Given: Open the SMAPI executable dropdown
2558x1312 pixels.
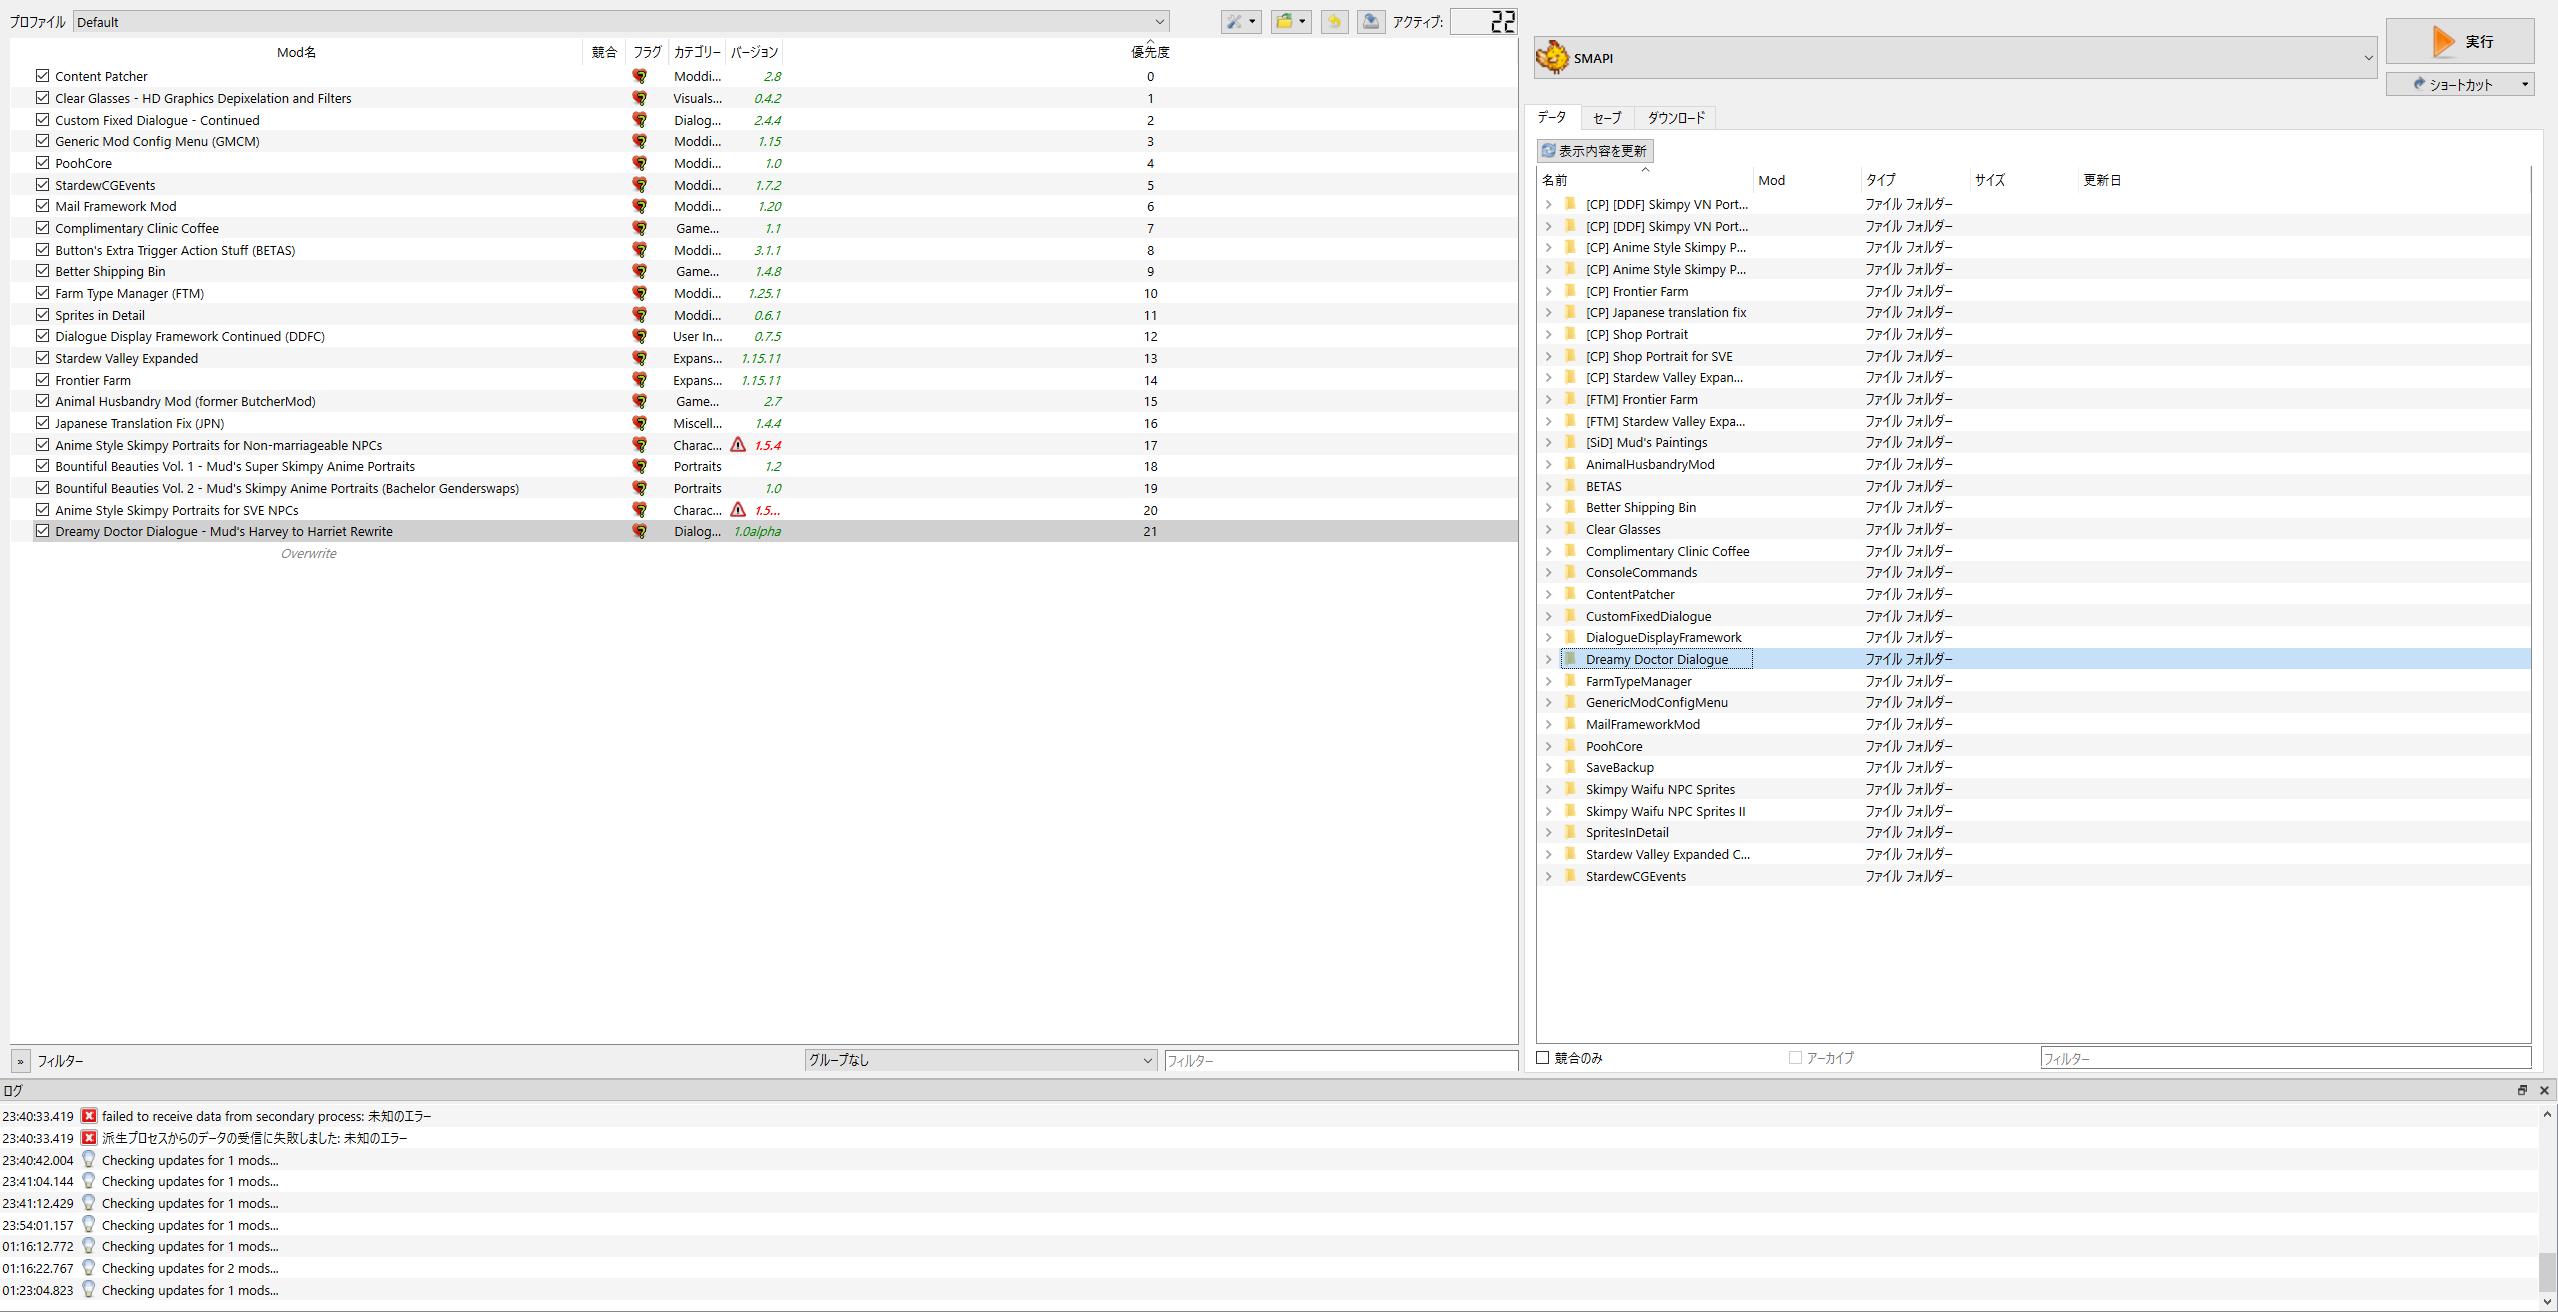Looking at the screenshot, I should (1955, 58).
